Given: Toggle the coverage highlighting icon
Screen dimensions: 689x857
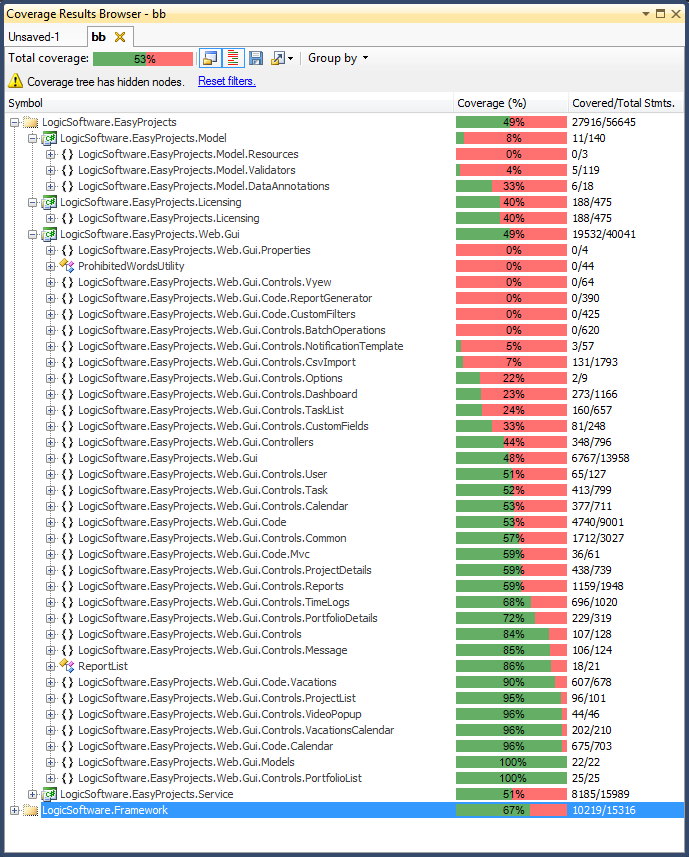Looking at the screenshot, I should [233, 58].
